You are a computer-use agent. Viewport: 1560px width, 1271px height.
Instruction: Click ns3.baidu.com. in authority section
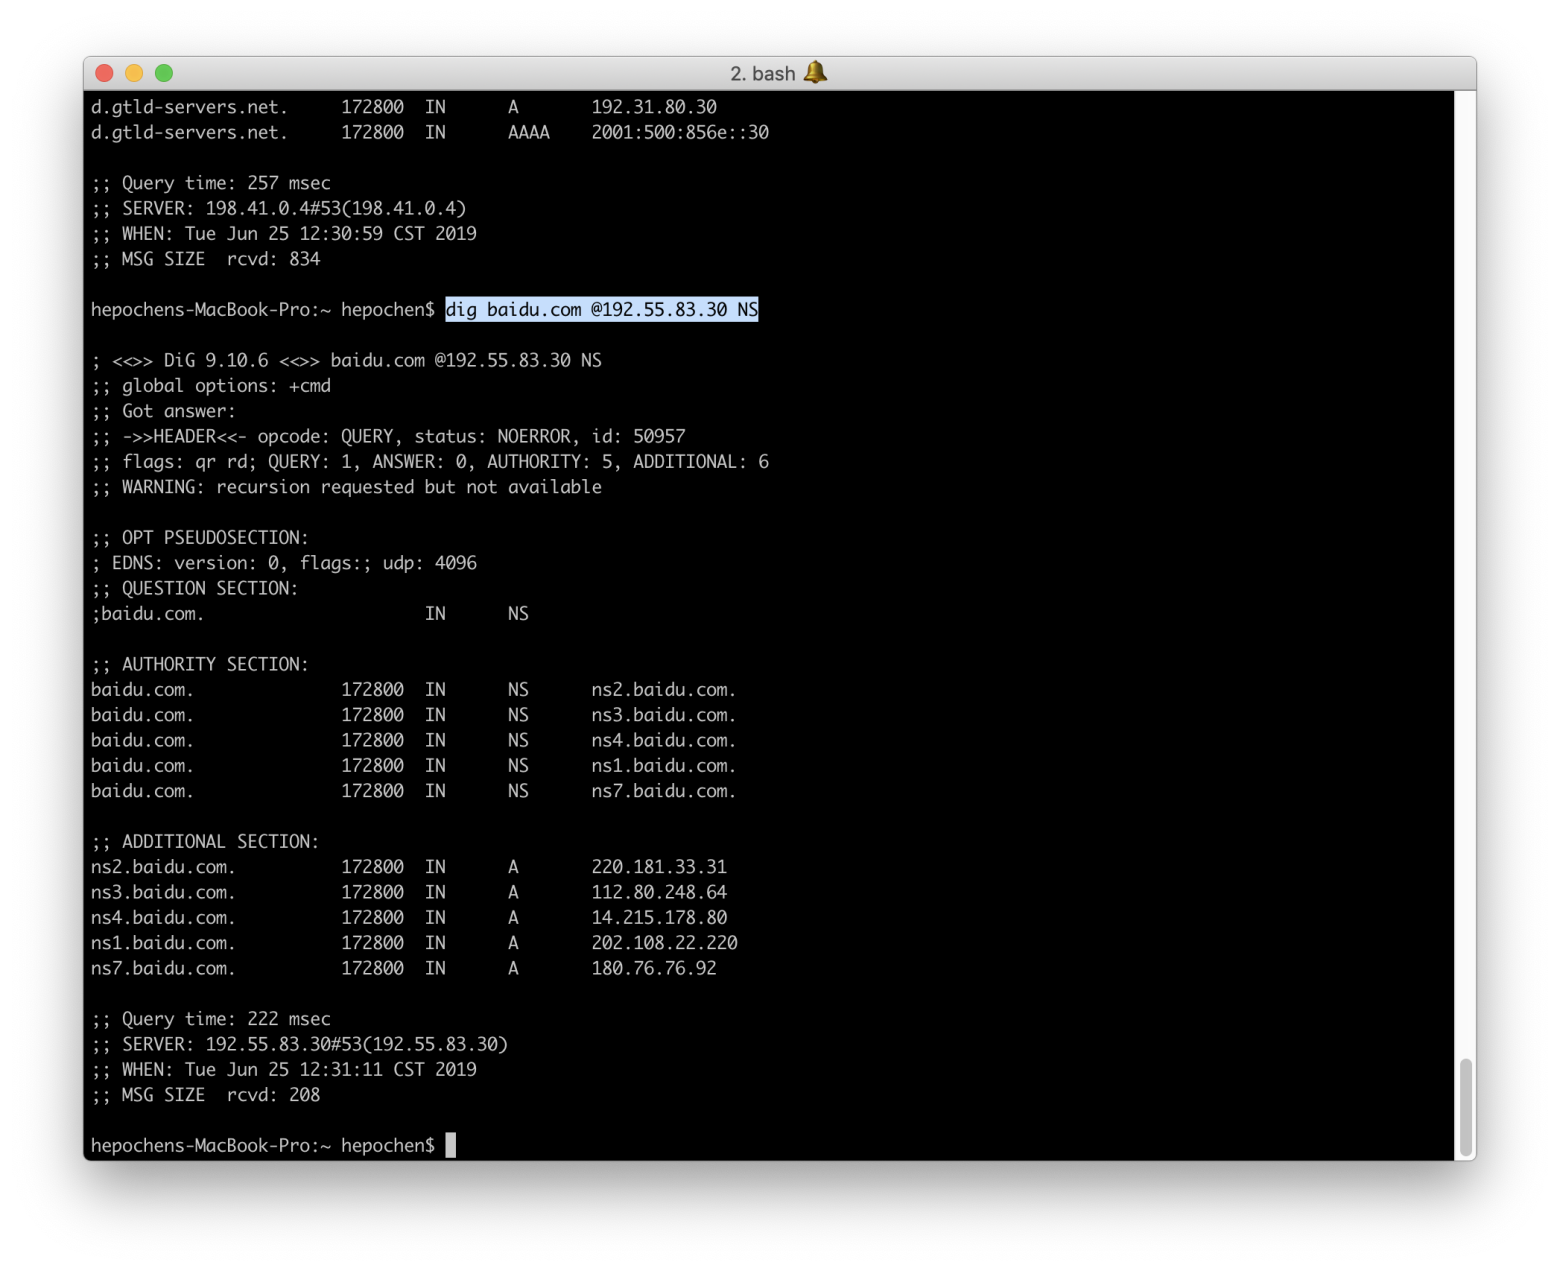(664, 715)
